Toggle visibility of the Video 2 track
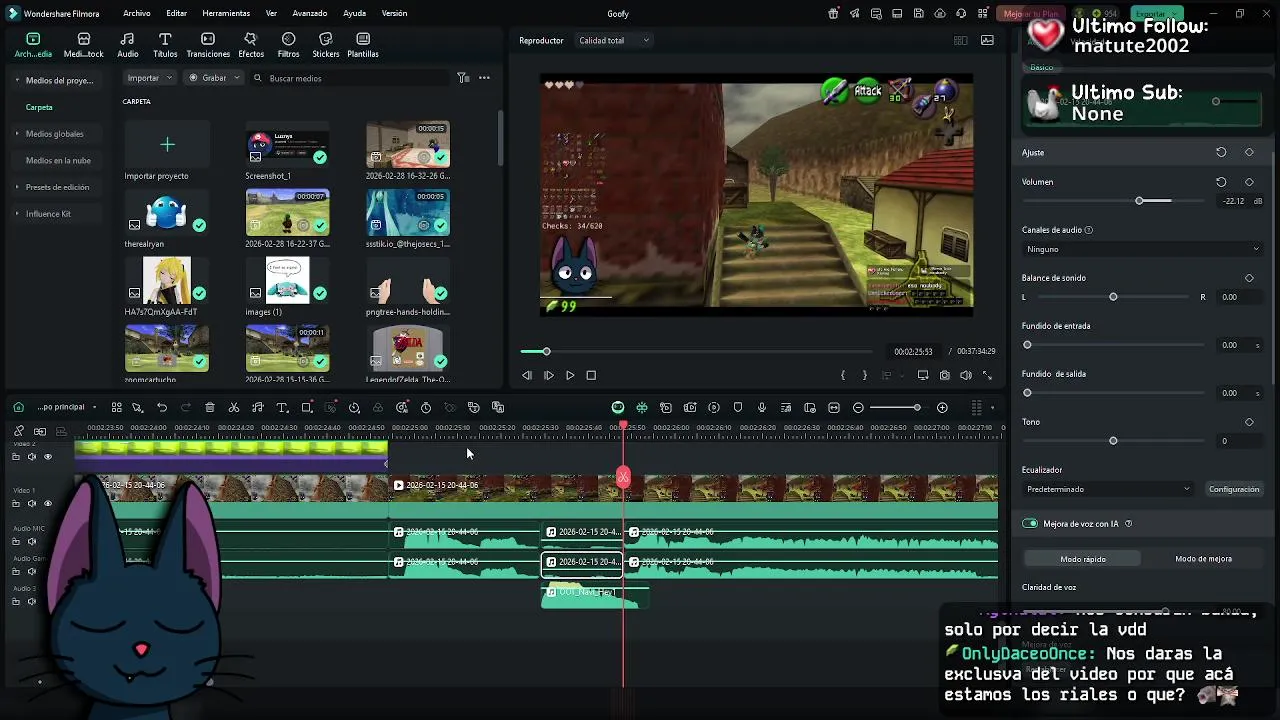 coord(47,457)
